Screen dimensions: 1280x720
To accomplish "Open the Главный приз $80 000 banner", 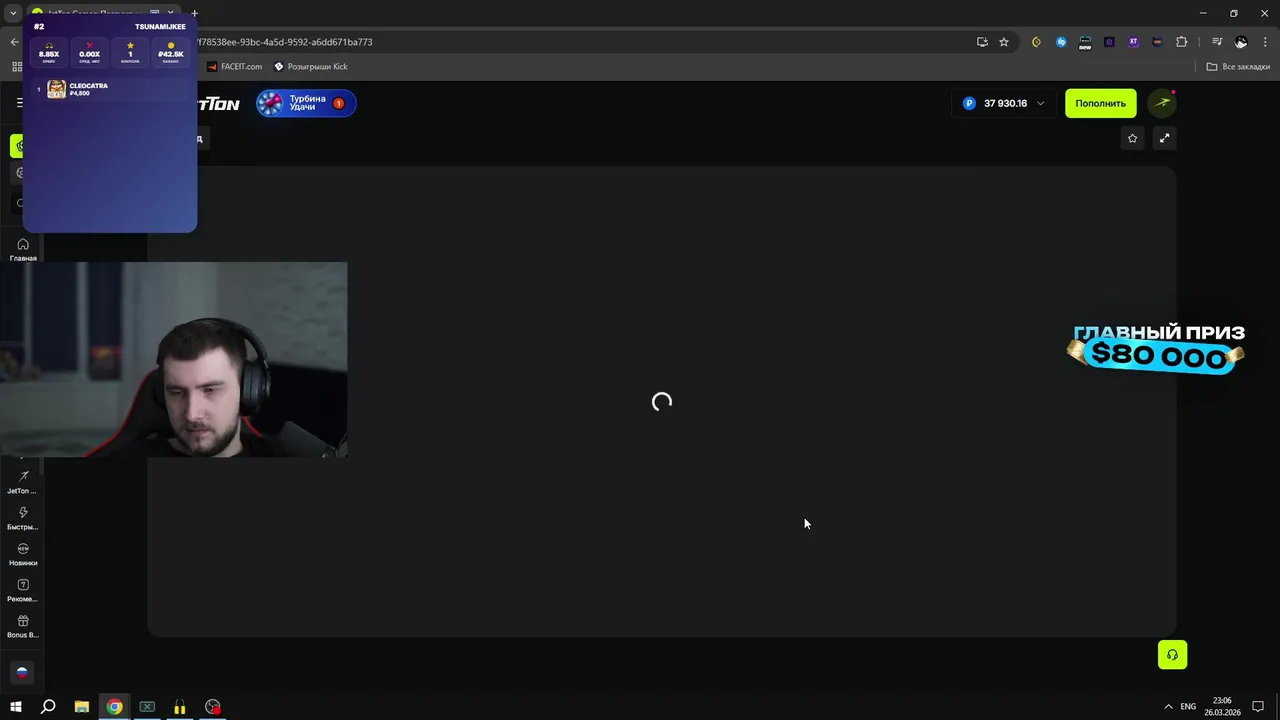I will 1157,347.
